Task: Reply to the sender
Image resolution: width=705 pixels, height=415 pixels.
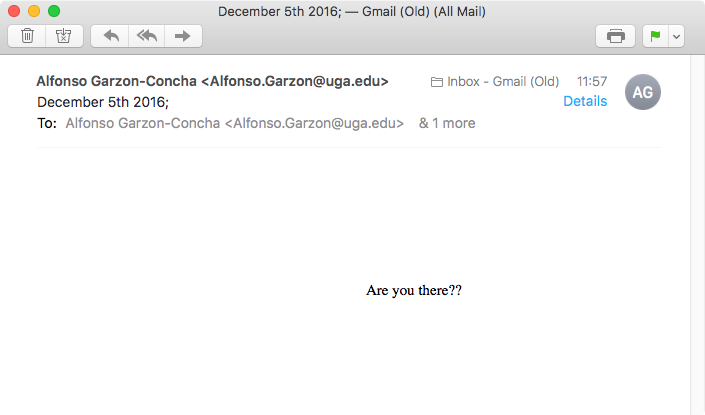Action: [110, 36]
